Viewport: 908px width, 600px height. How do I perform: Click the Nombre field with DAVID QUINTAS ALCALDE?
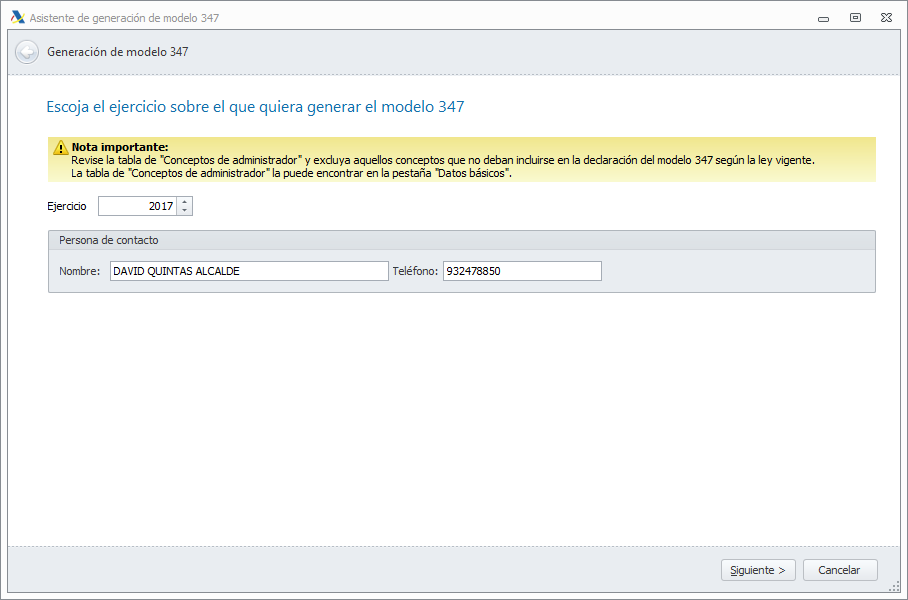click(249, 271)
